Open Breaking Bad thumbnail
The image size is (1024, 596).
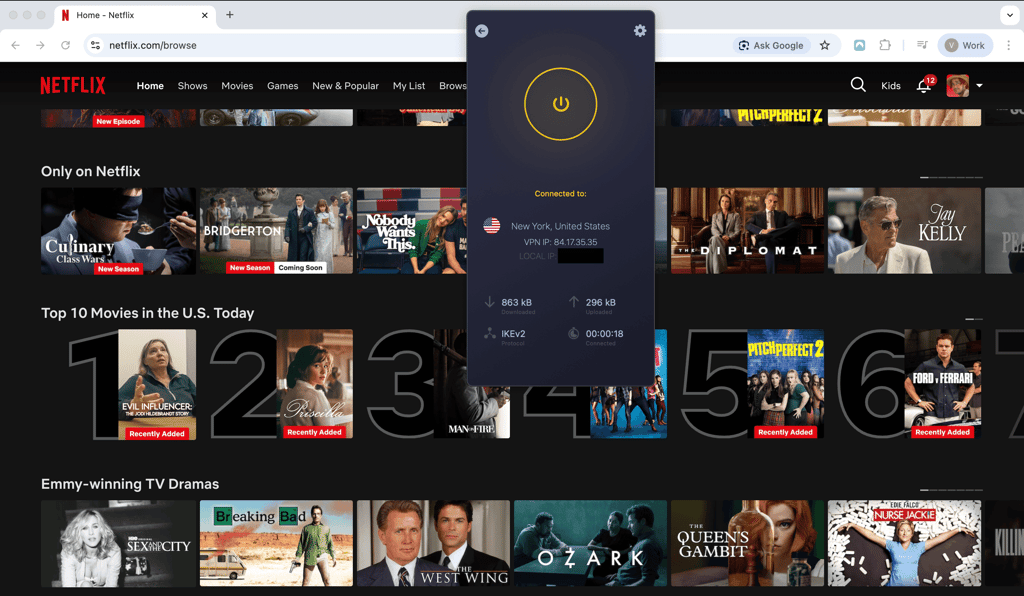click(x=276, y=543)
